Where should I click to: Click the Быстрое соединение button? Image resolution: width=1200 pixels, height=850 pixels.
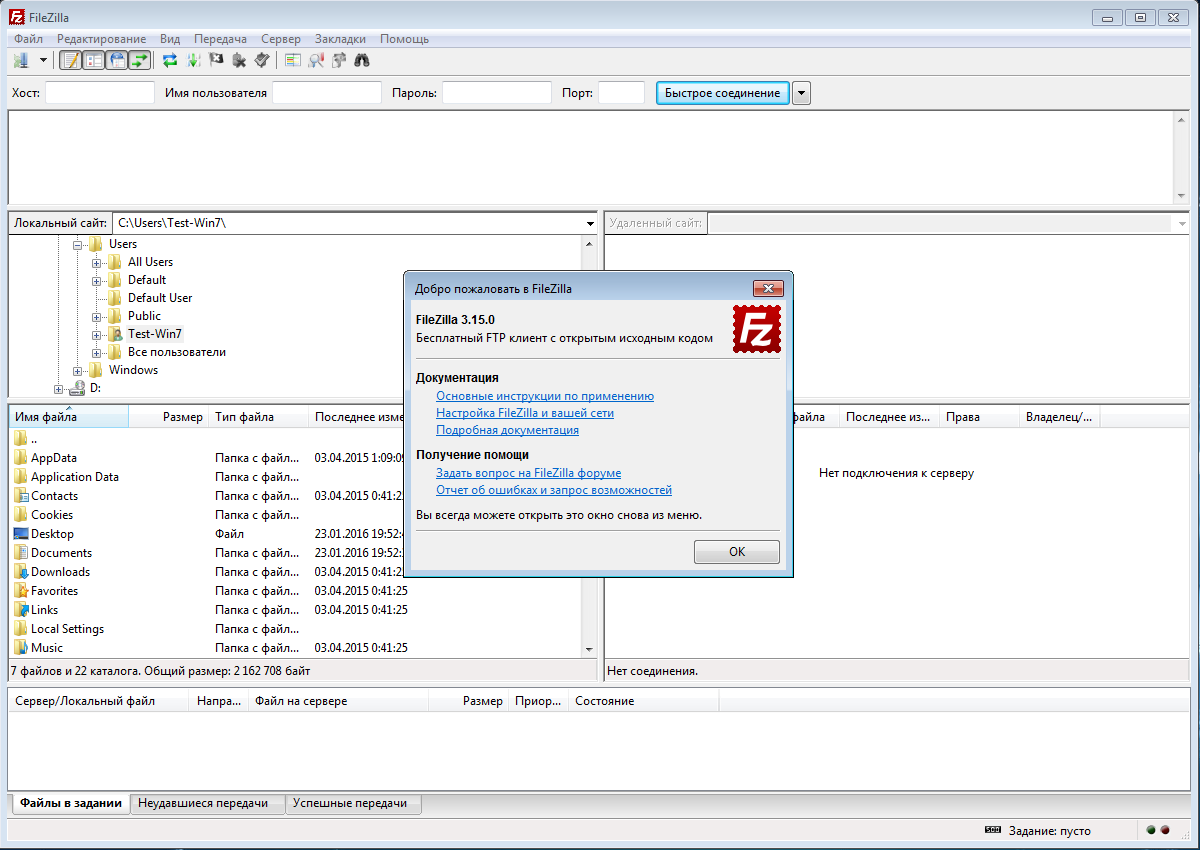[x=722, y=93]
